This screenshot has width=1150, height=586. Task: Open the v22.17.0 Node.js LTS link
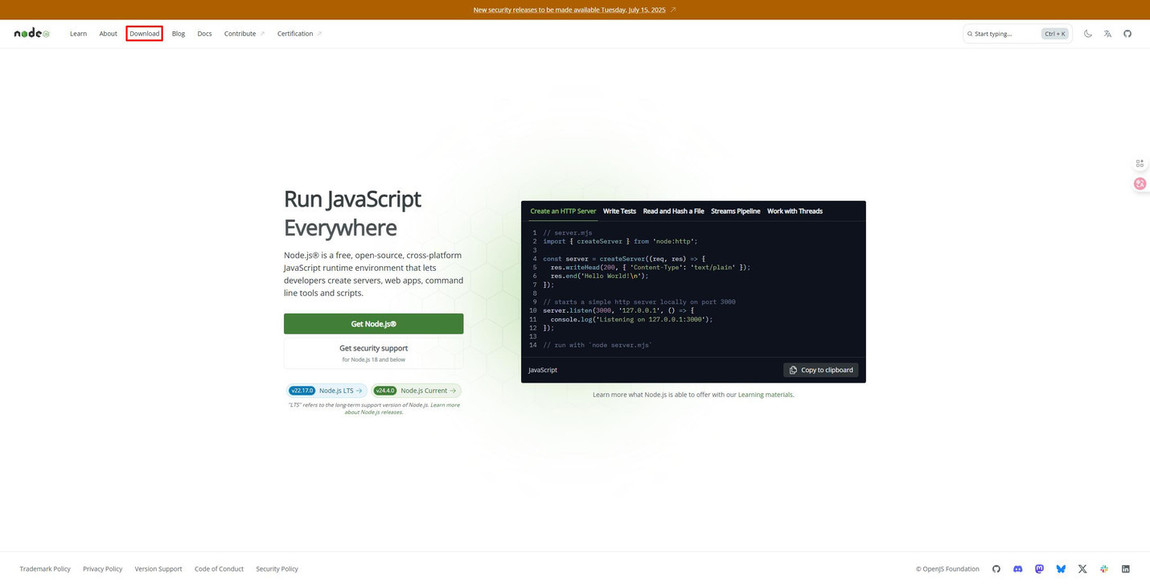coord(327,391)
